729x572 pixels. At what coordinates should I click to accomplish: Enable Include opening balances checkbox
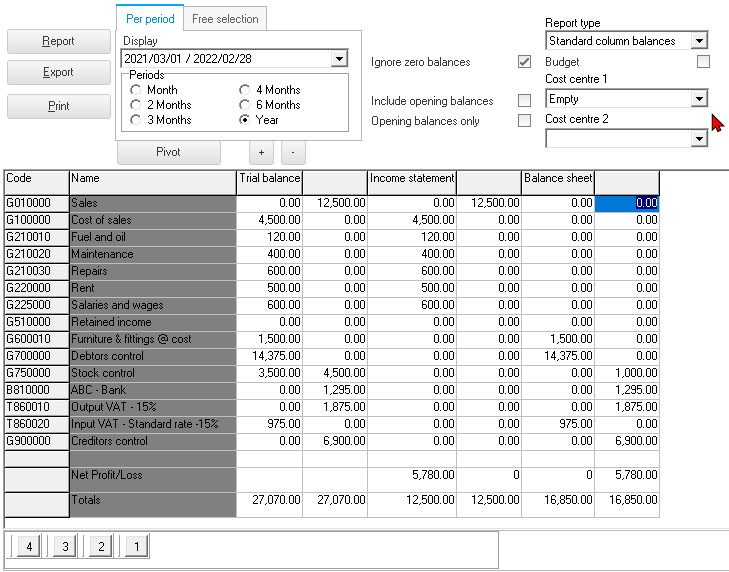point(524,101)
